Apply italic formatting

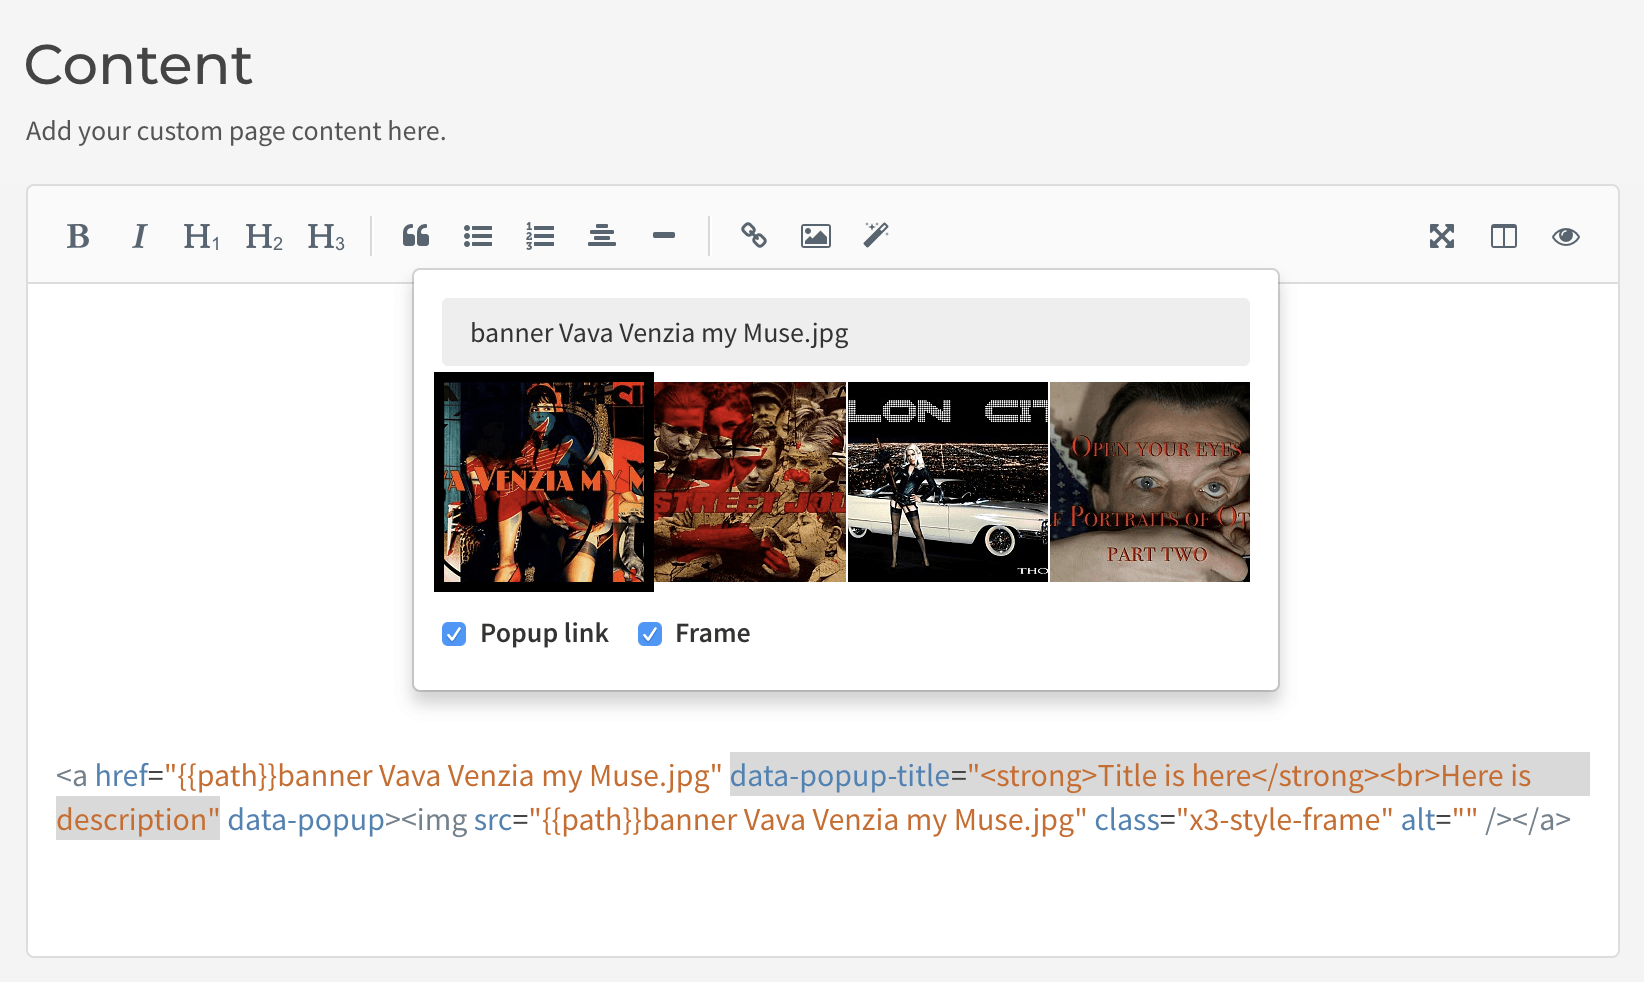pyautogui.click(x=140, y=236)
